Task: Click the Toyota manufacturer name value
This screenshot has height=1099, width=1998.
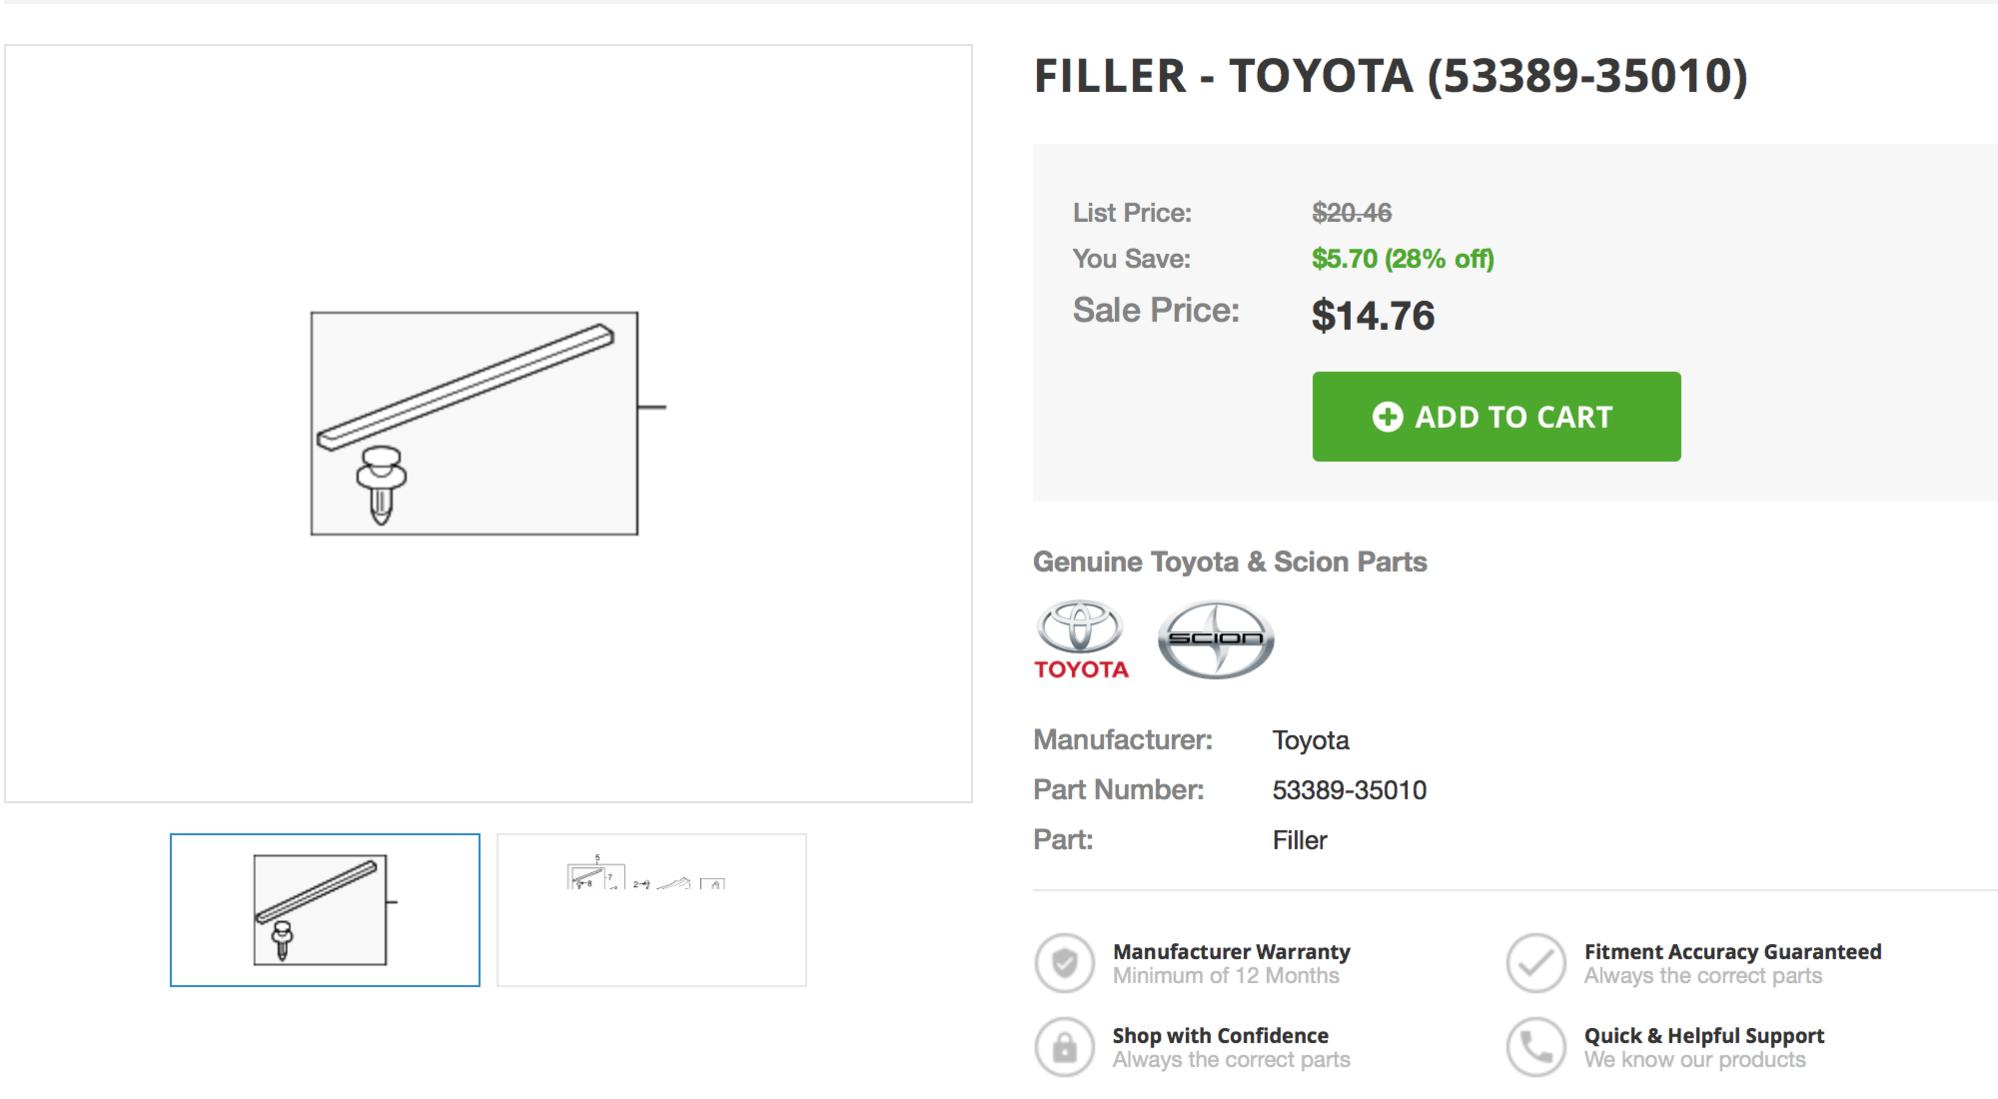Action: pyautogui.click(x=1310, y=740)
